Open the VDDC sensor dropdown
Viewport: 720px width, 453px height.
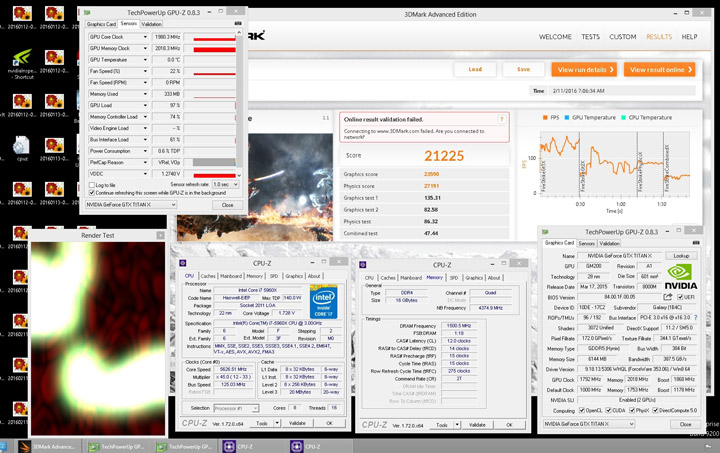(x=145, y=174)
